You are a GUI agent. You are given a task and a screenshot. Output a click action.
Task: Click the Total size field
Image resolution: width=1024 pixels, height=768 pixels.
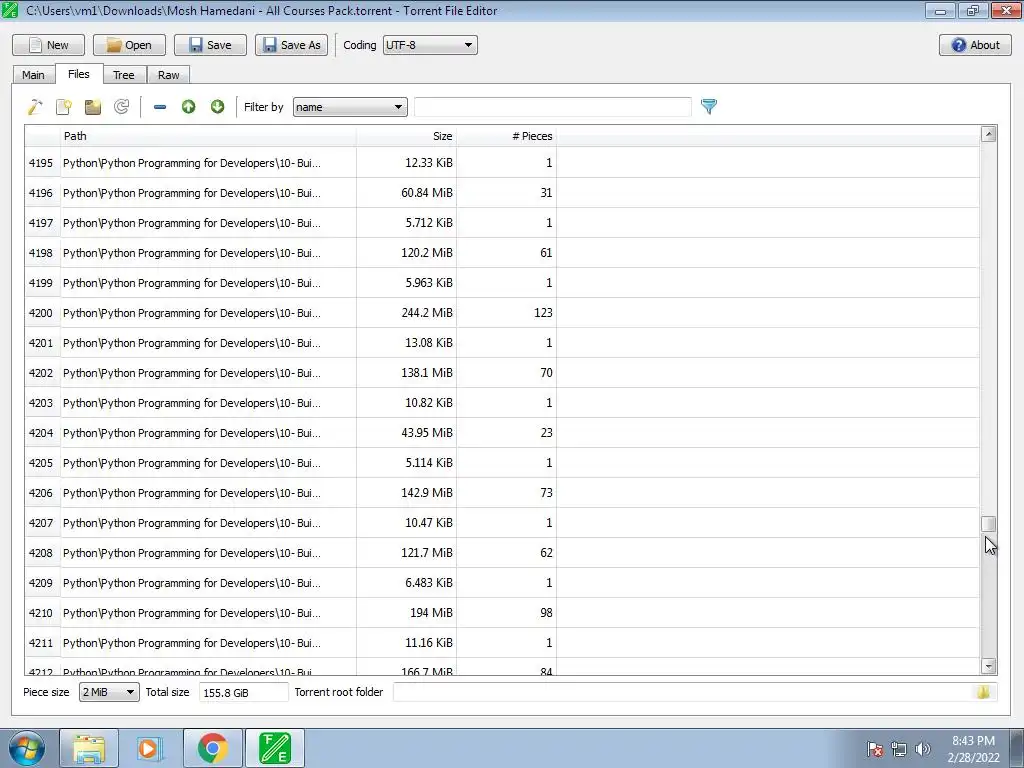244,692
